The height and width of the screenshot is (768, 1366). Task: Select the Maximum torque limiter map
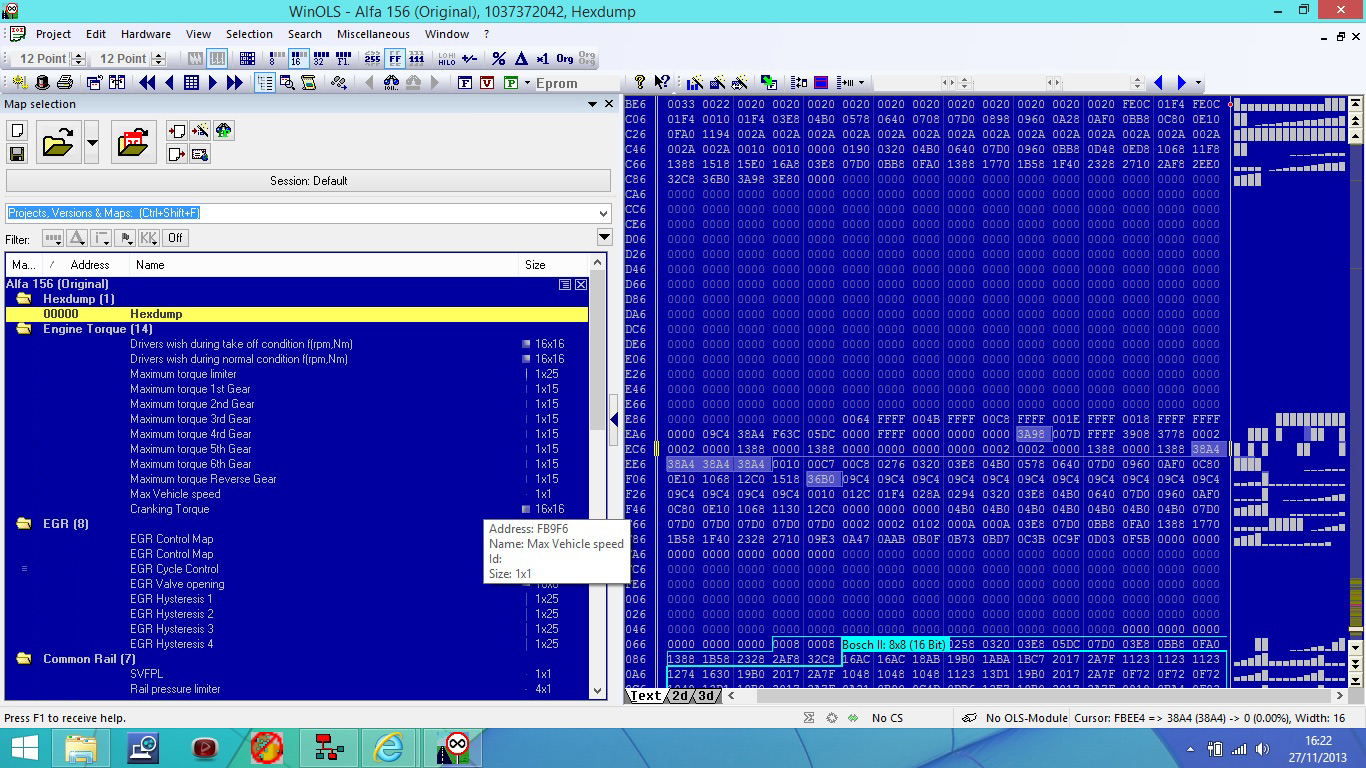tap(183, 374)
